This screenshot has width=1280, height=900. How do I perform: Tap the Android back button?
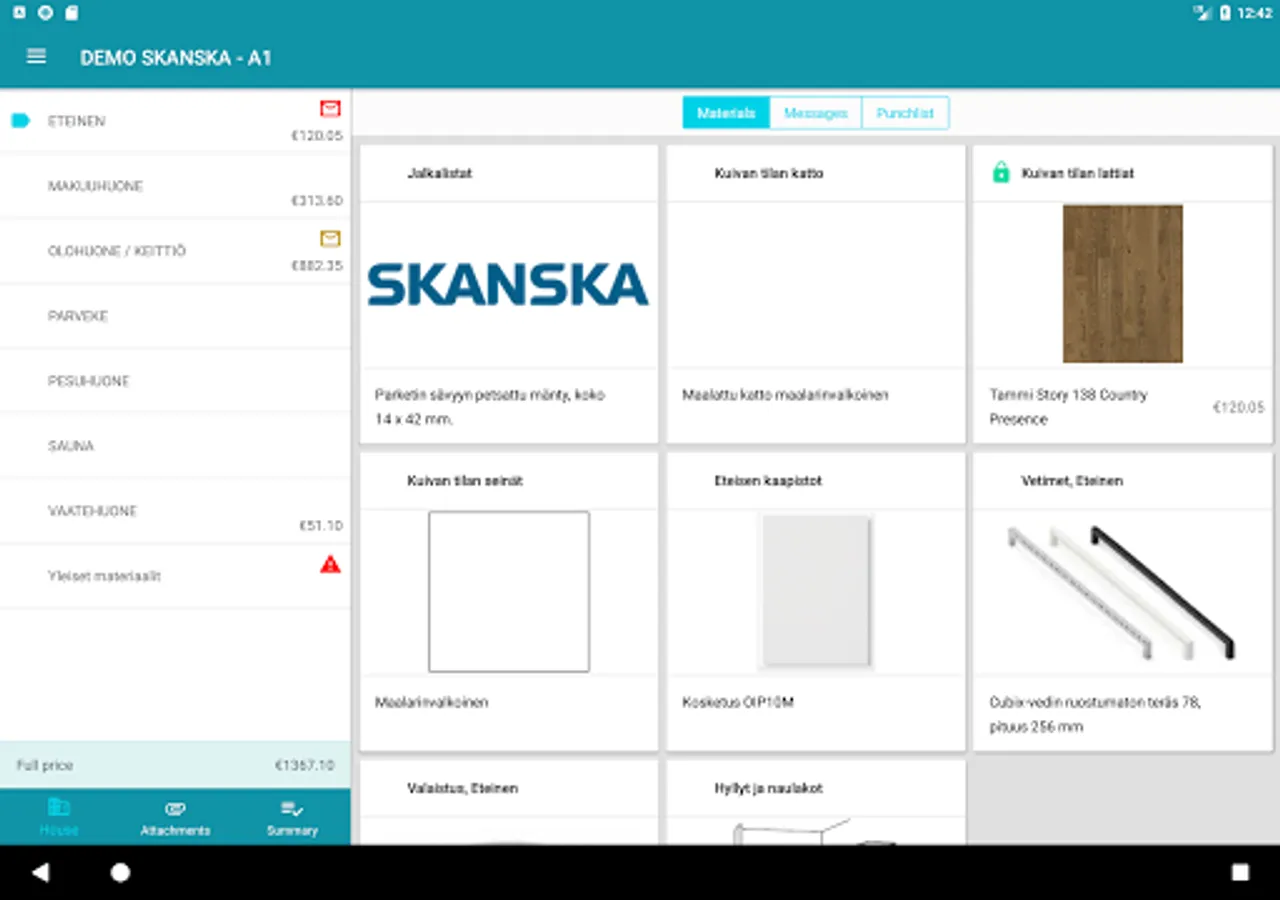tap(40, 873)
